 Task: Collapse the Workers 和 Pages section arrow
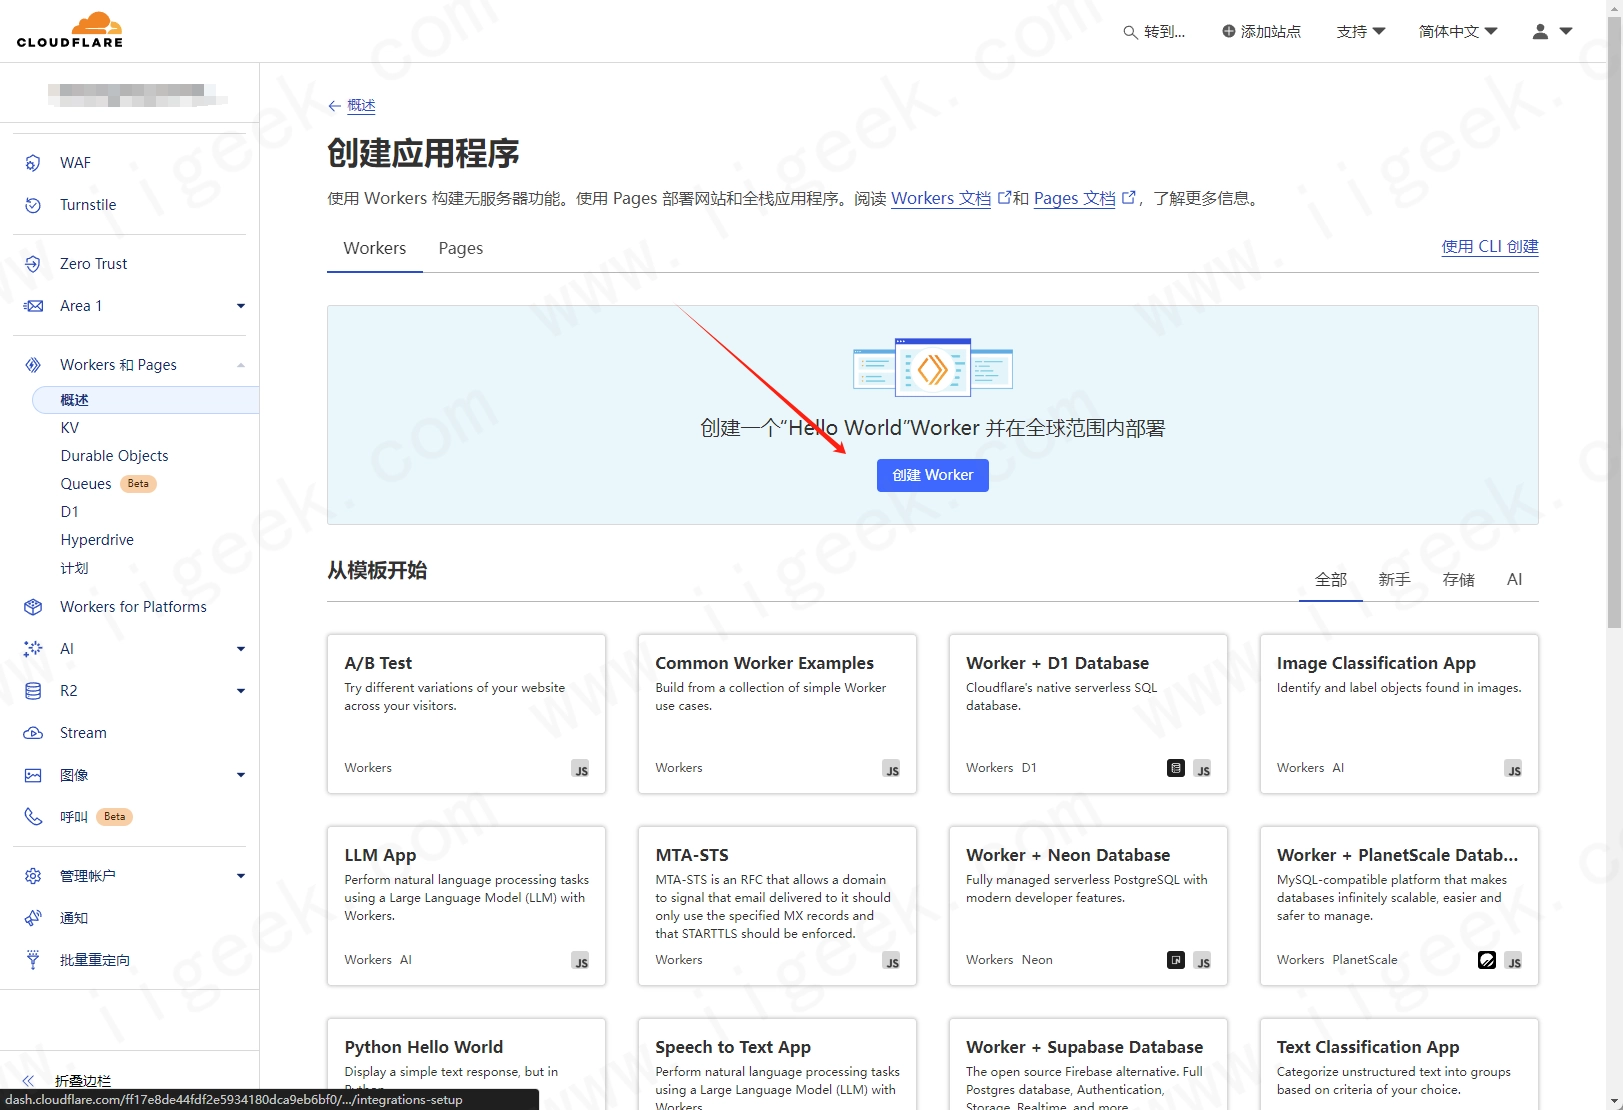point(241,365)
